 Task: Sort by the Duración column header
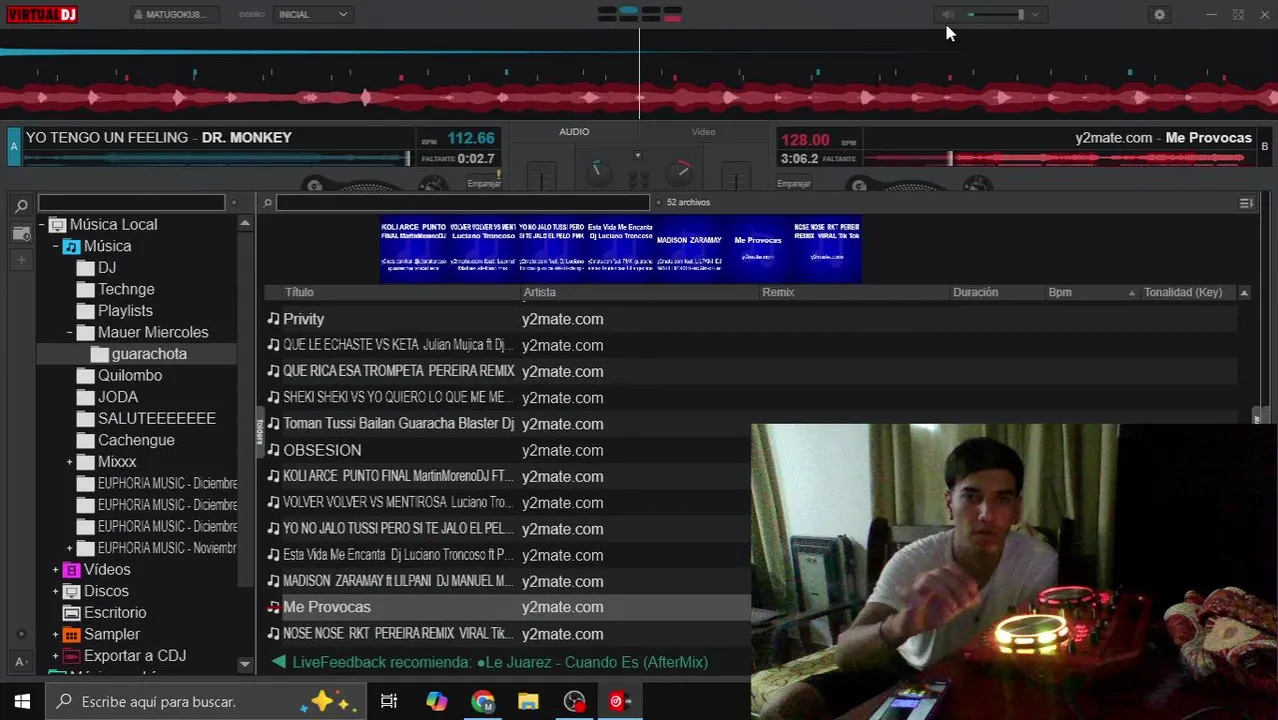click(x=975, y=292)
